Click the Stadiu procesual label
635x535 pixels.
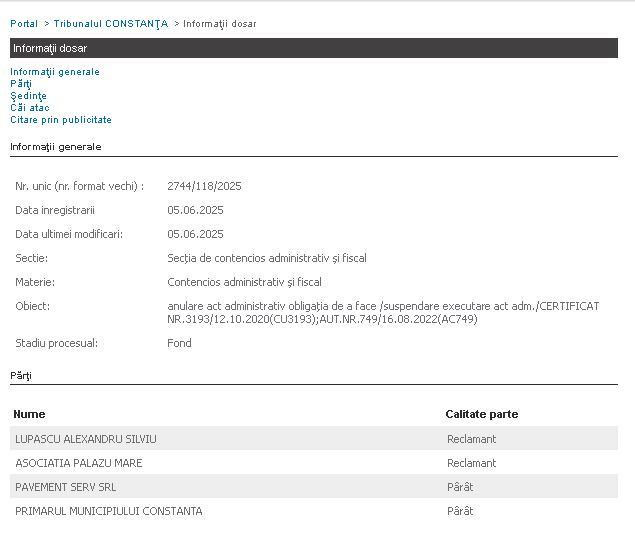(x=56, y=343)
